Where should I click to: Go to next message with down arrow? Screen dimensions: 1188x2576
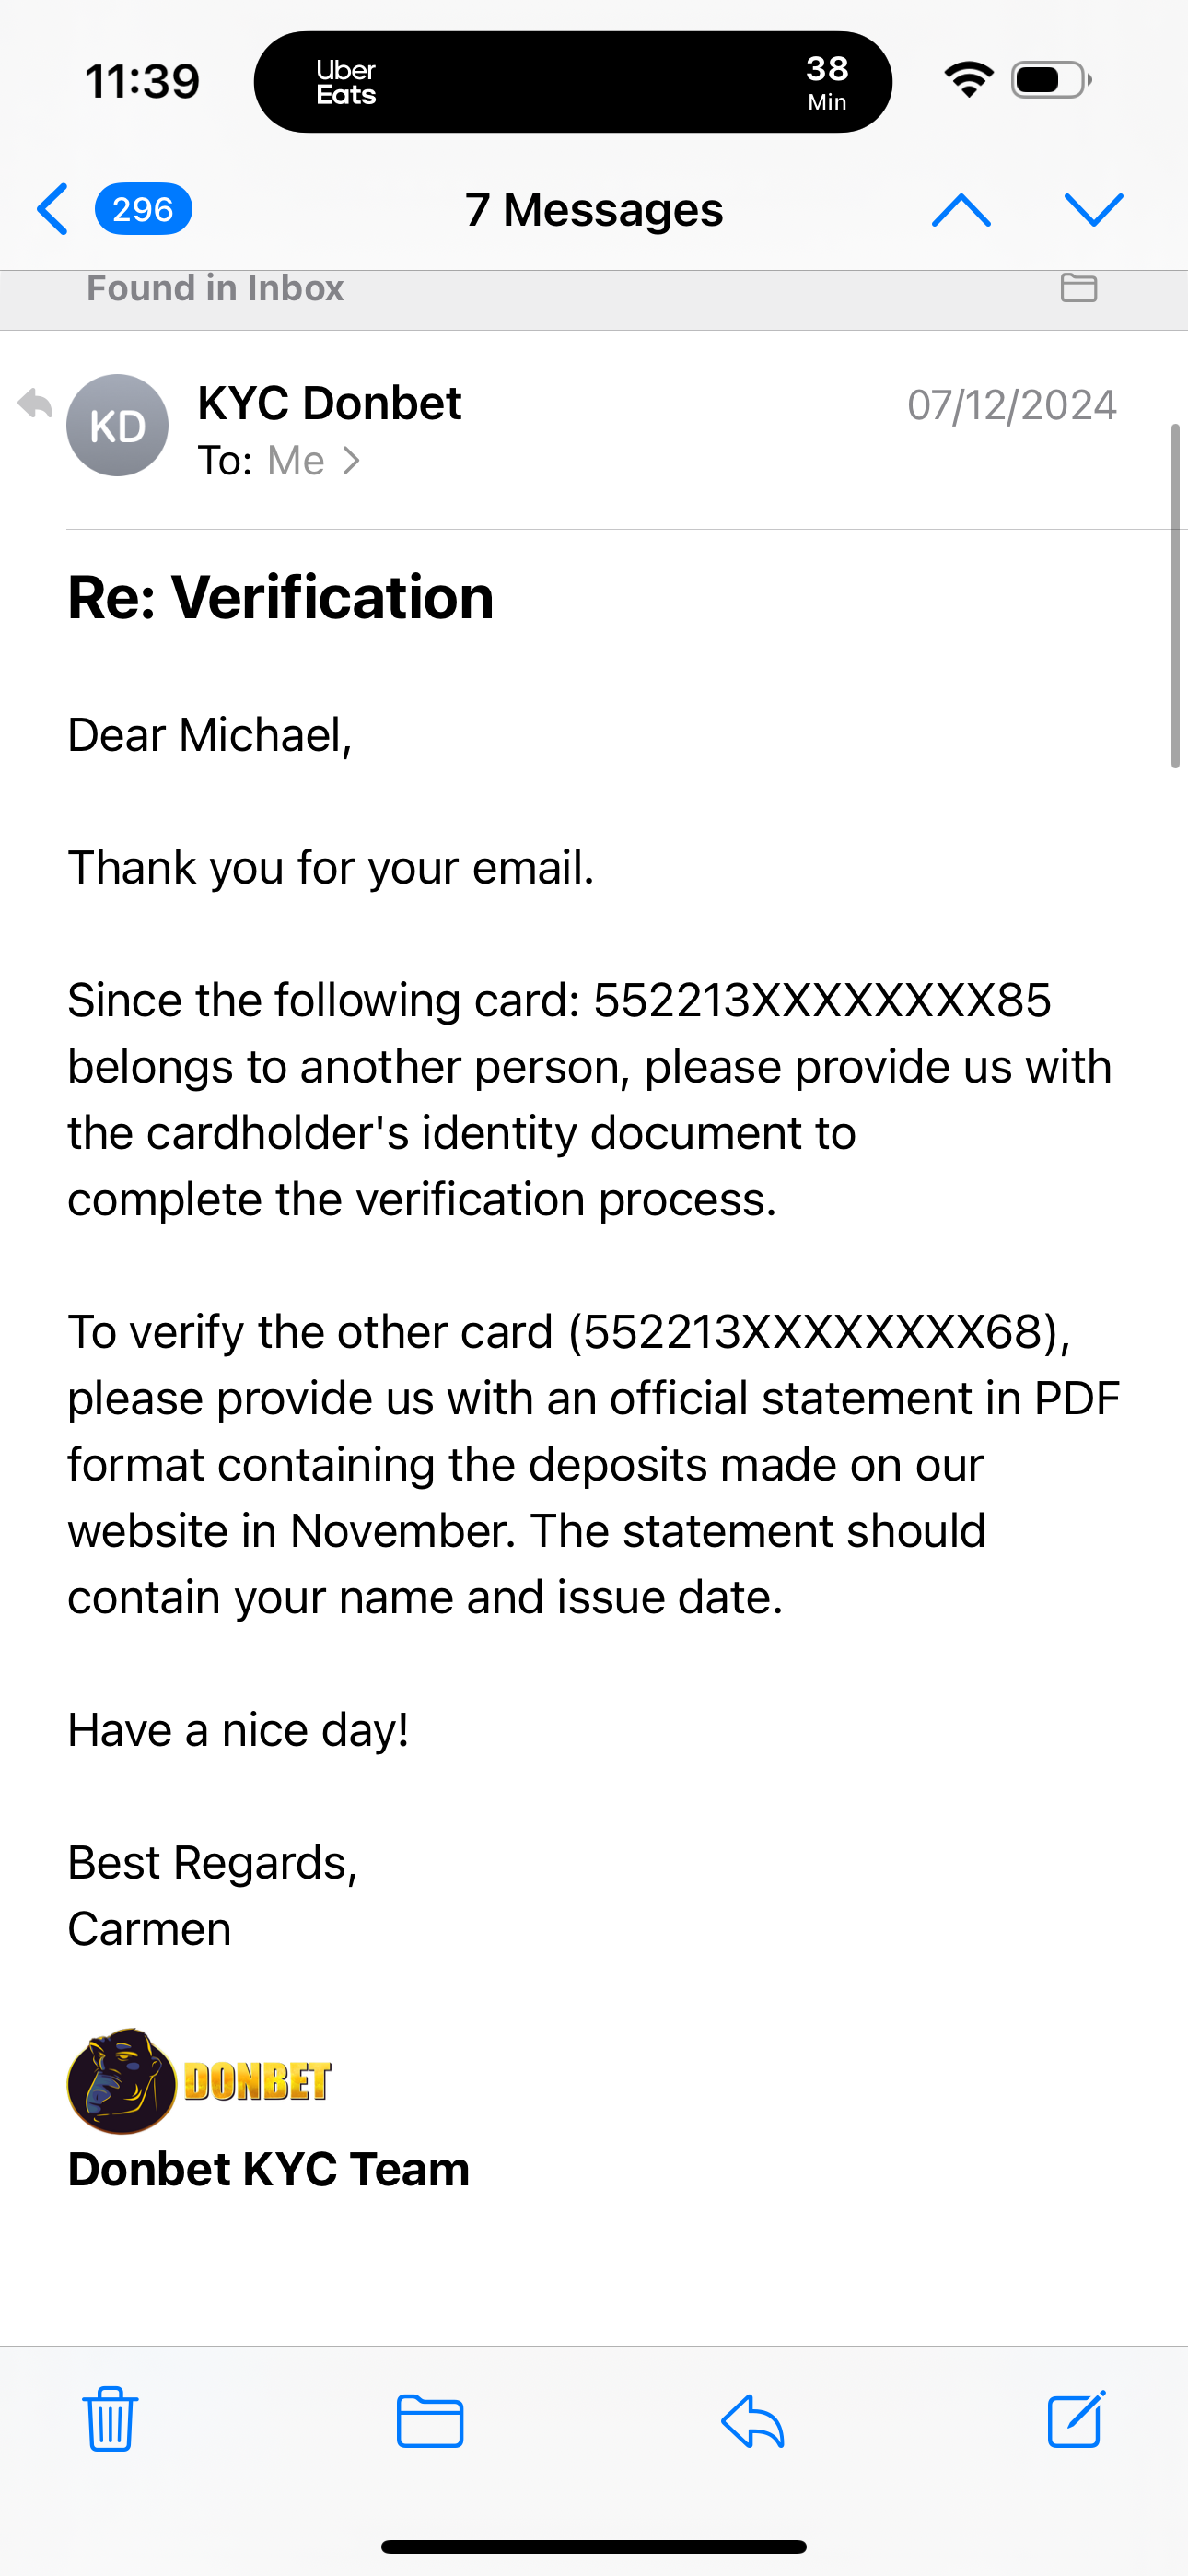(x=1094, y=209)
